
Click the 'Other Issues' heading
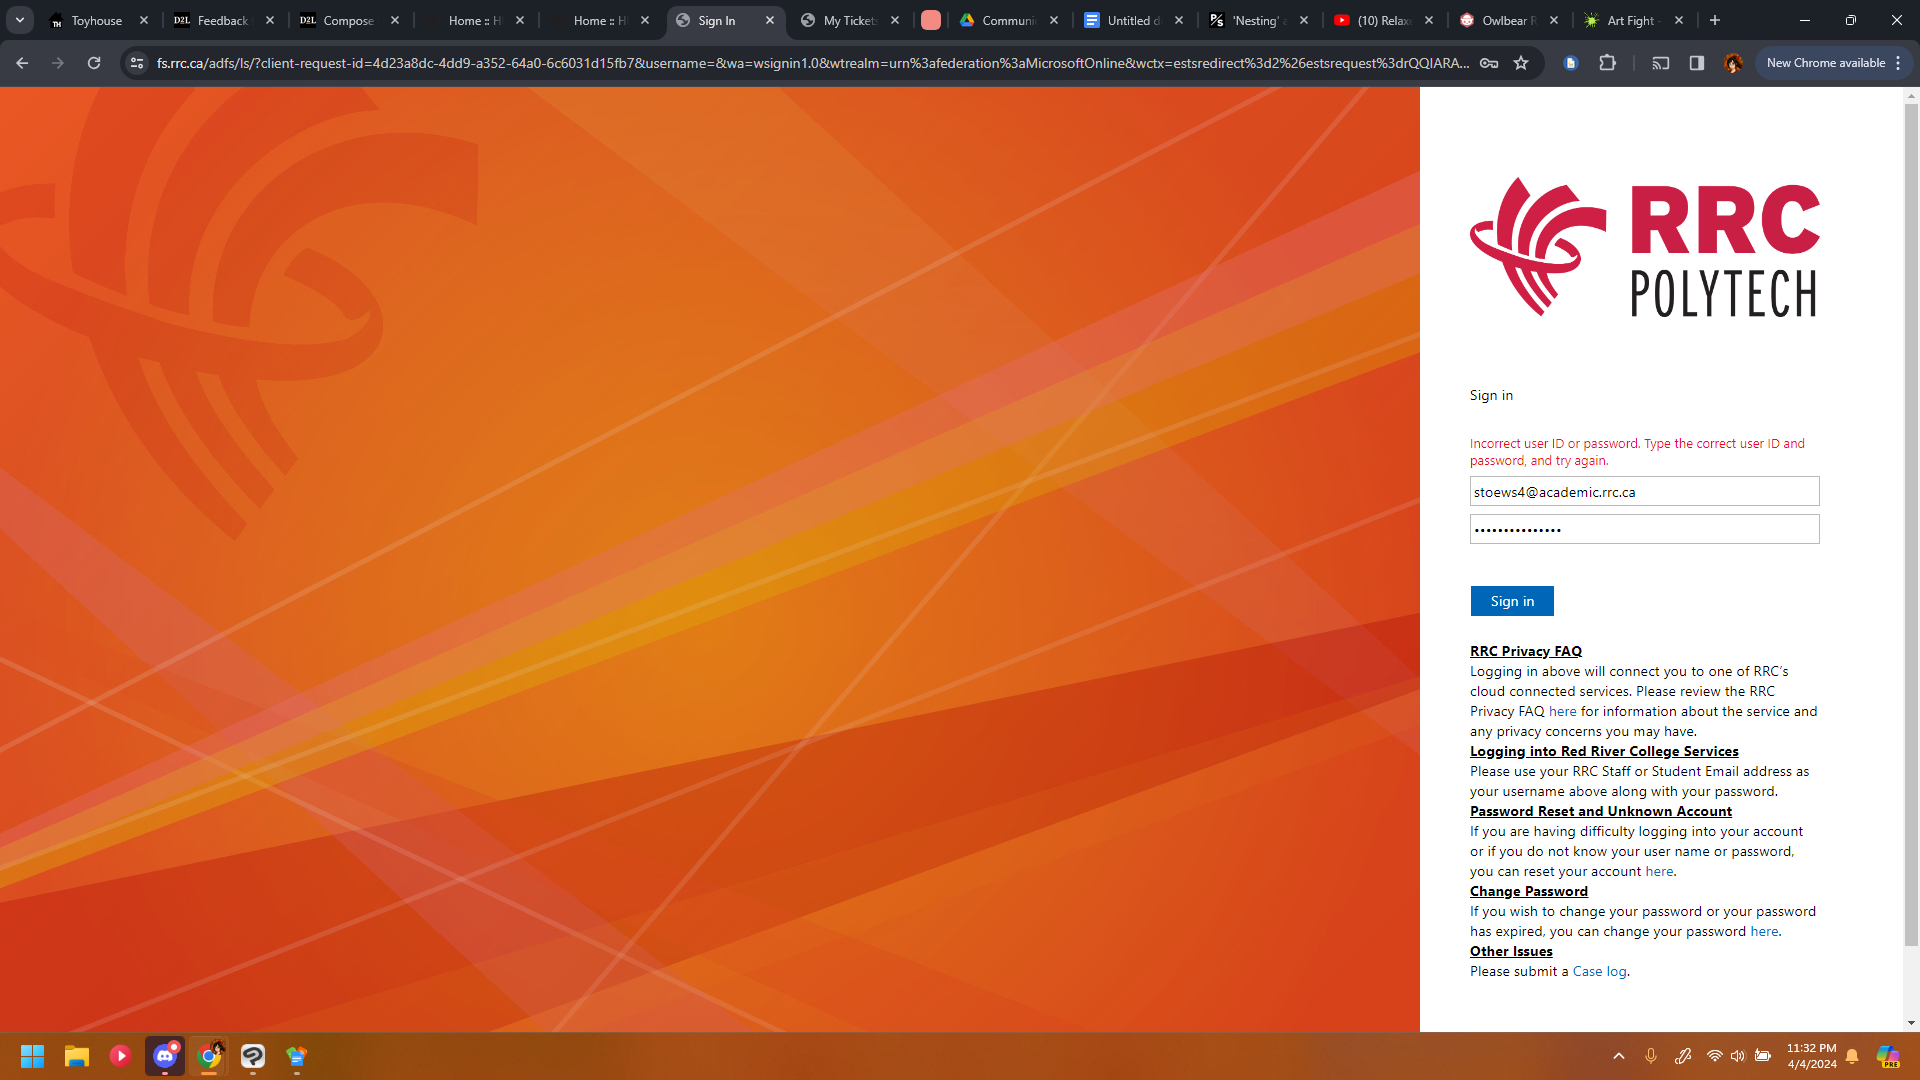click(x=1511, y=951)
